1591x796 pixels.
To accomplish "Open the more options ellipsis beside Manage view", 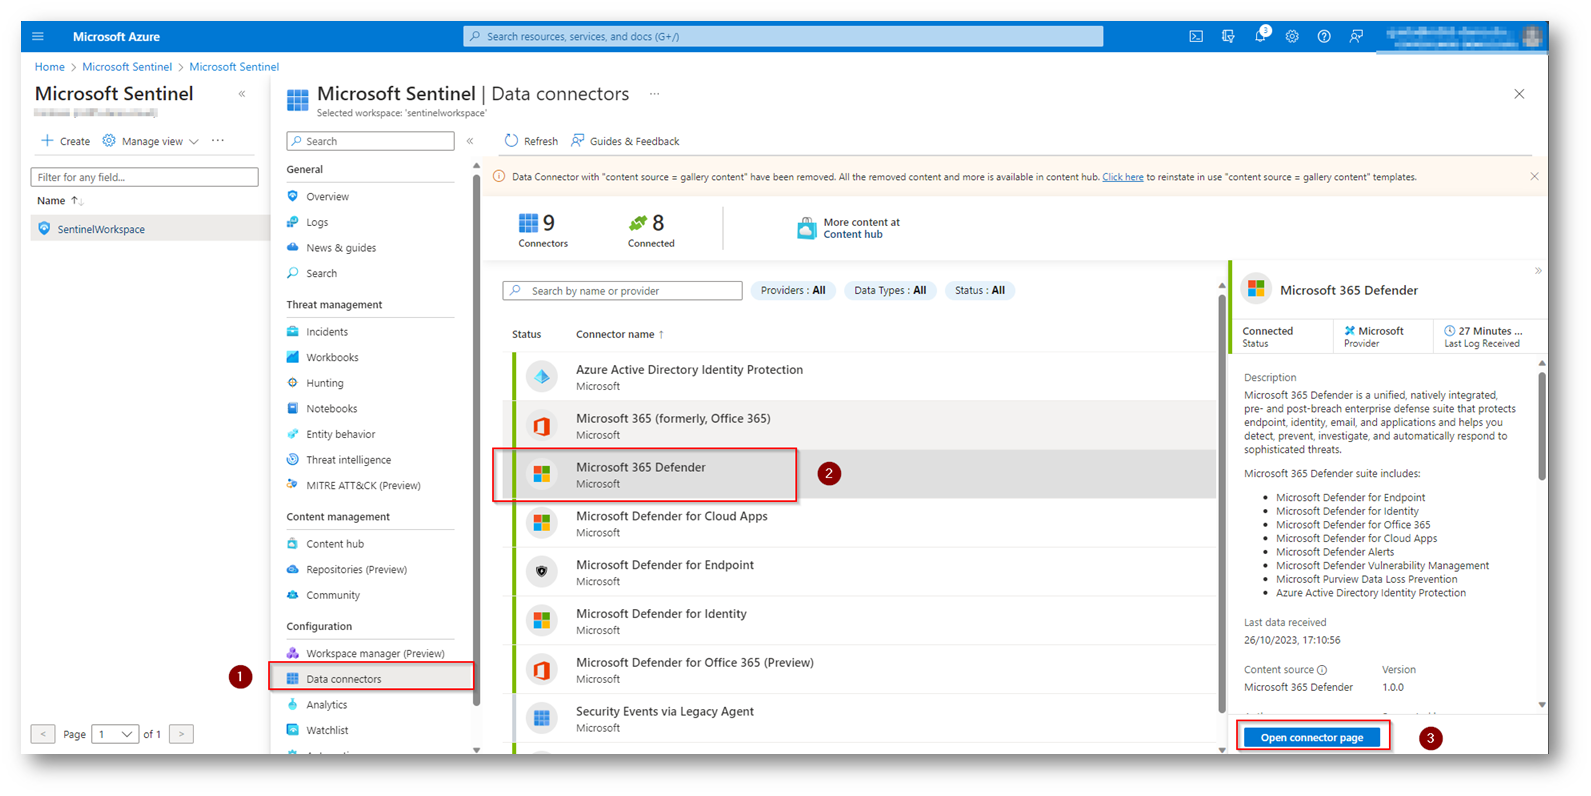I will coord(218,141).
